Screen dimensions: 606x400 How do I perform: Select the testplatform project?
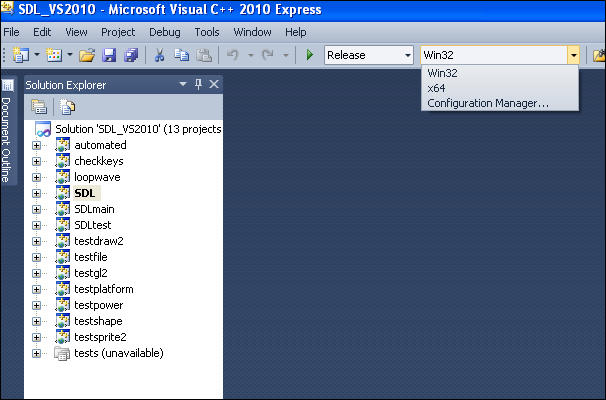point(104,289)
